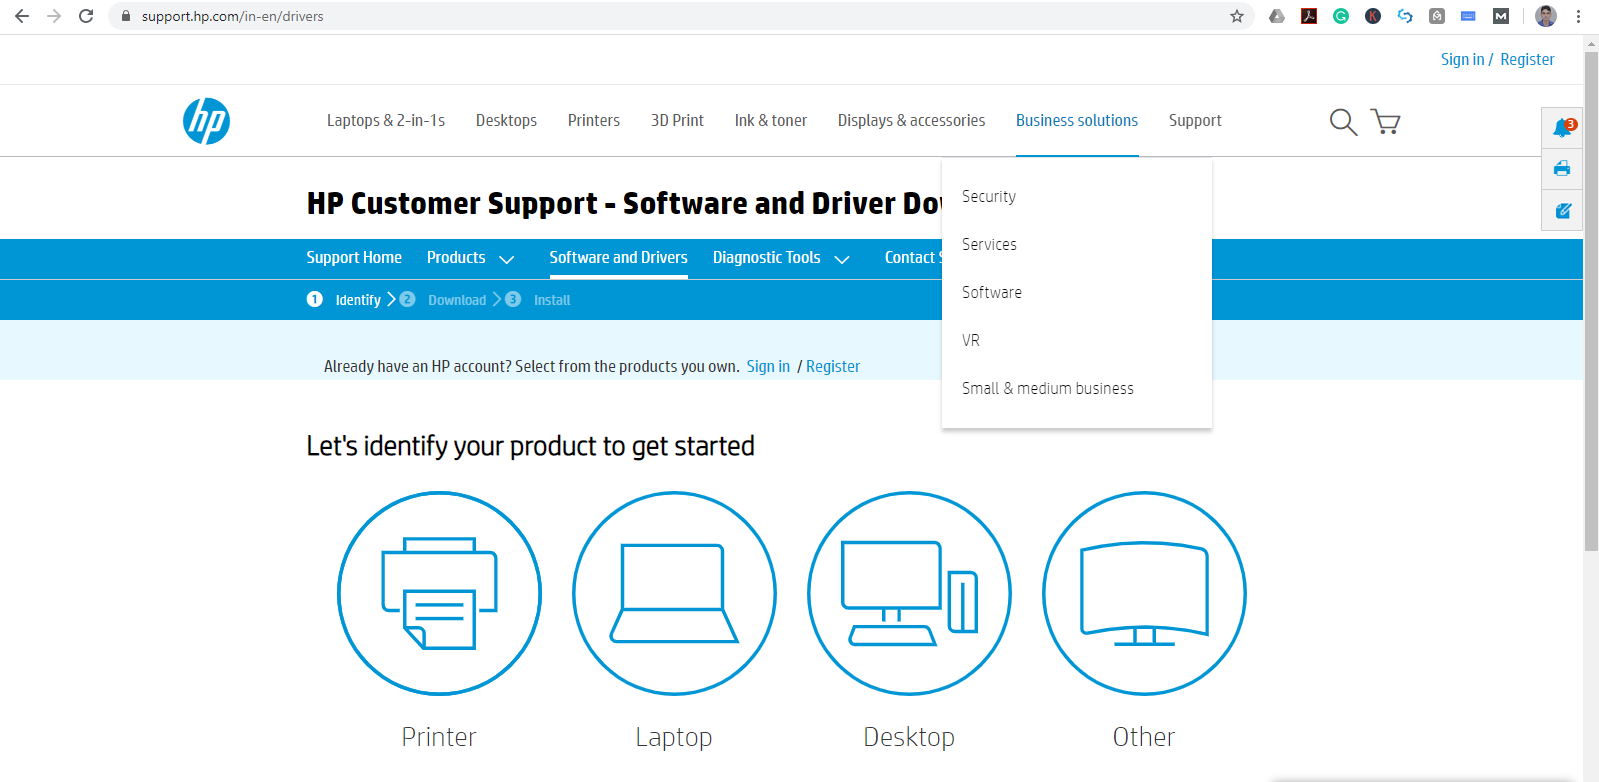Image resolution: width=1599 pixels, height=782 pixels.
Task: Choose Small & medium business entry
Action: coord(1048,388)
